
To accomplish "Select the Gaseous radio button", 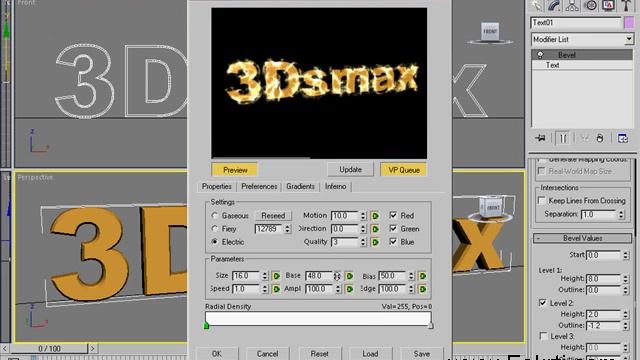I will (x=215, y=215).
